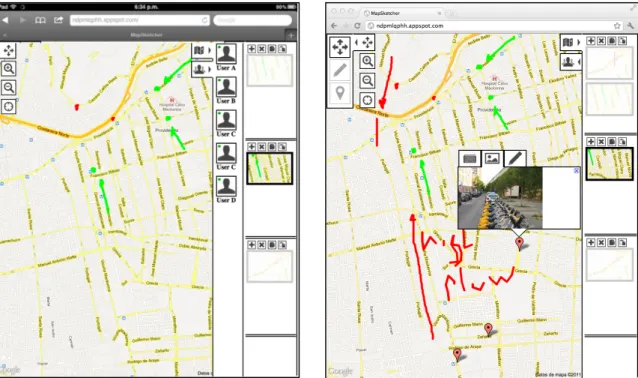The width and height of the screenshot is (638, 378).
Task: Copy sketch in Chrome first panel
Action: point(612,41)
